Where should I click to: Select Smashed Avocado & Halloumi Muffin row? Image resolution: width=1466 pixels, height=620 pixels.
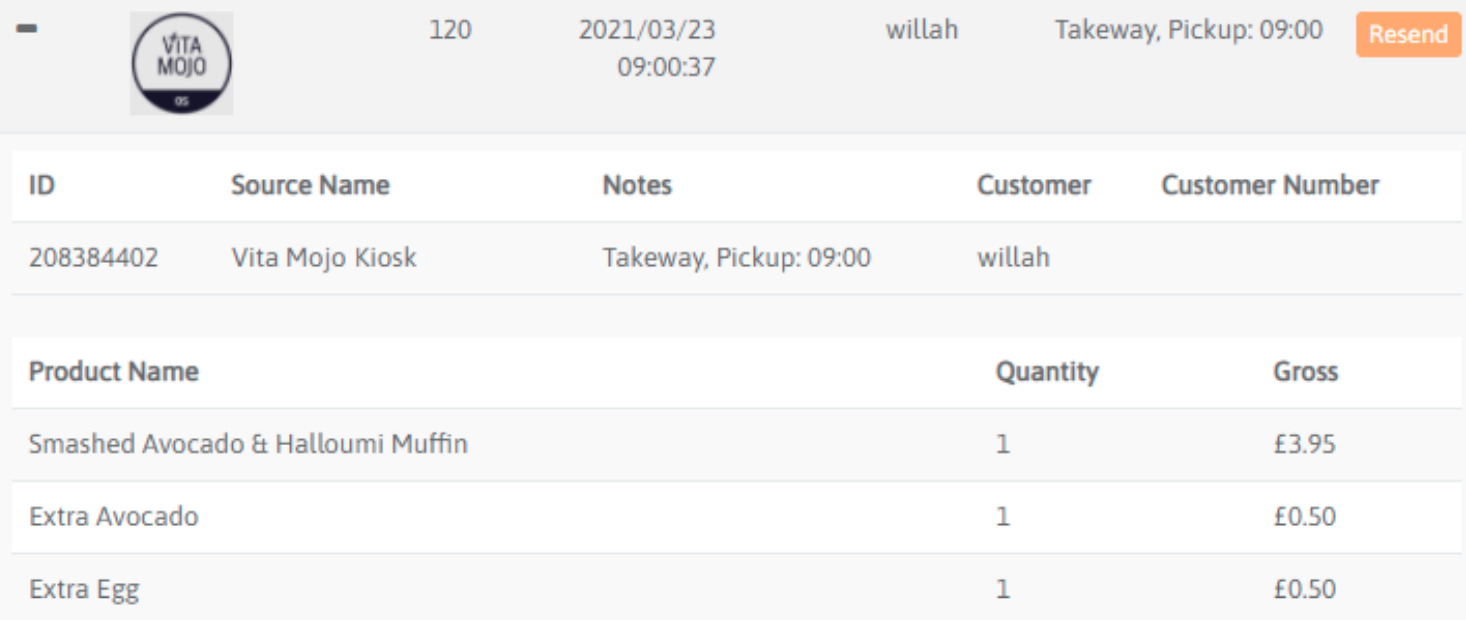click(x=248, y=444)
